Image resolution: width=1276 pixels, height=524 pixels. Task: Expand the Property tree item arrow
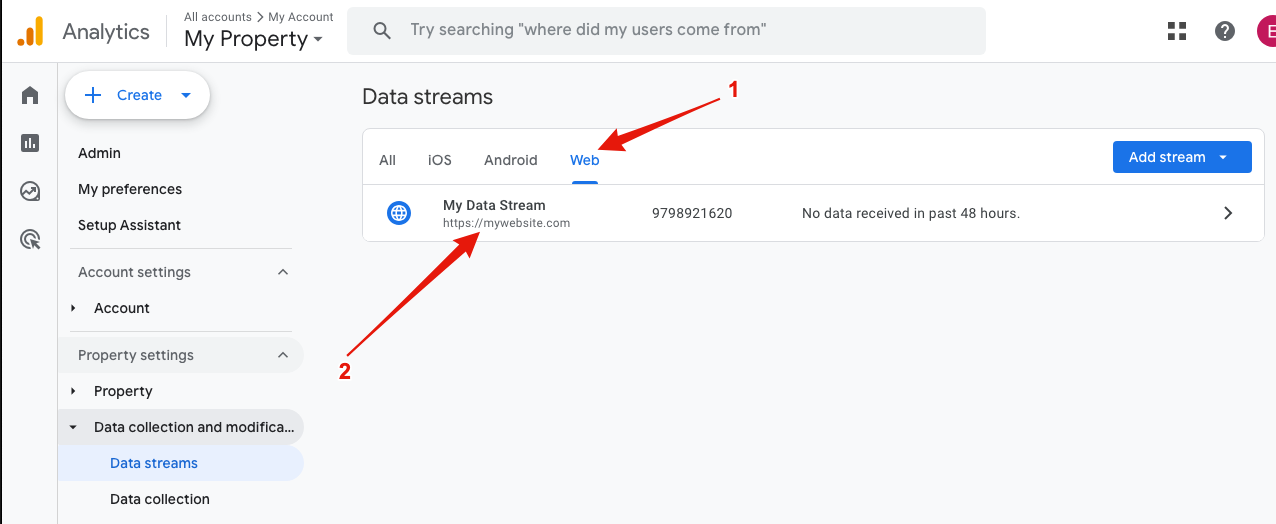73,391
